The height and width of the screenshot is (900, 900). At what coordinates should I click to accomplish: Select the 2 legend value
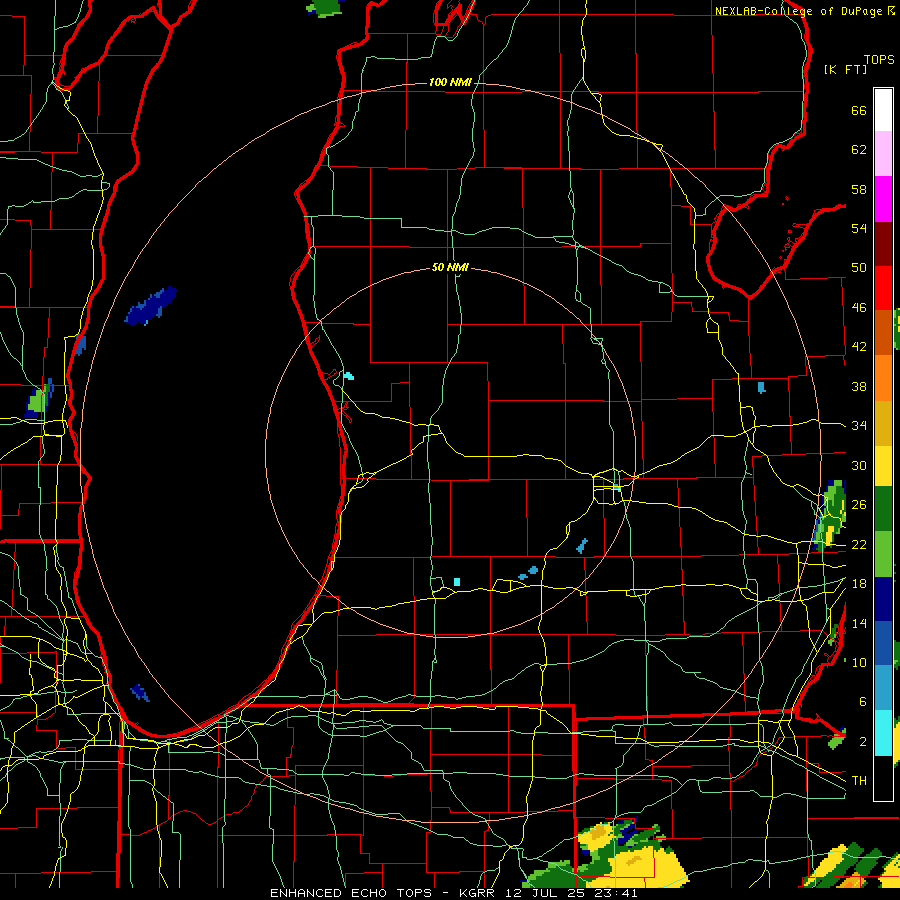point(862,742)
